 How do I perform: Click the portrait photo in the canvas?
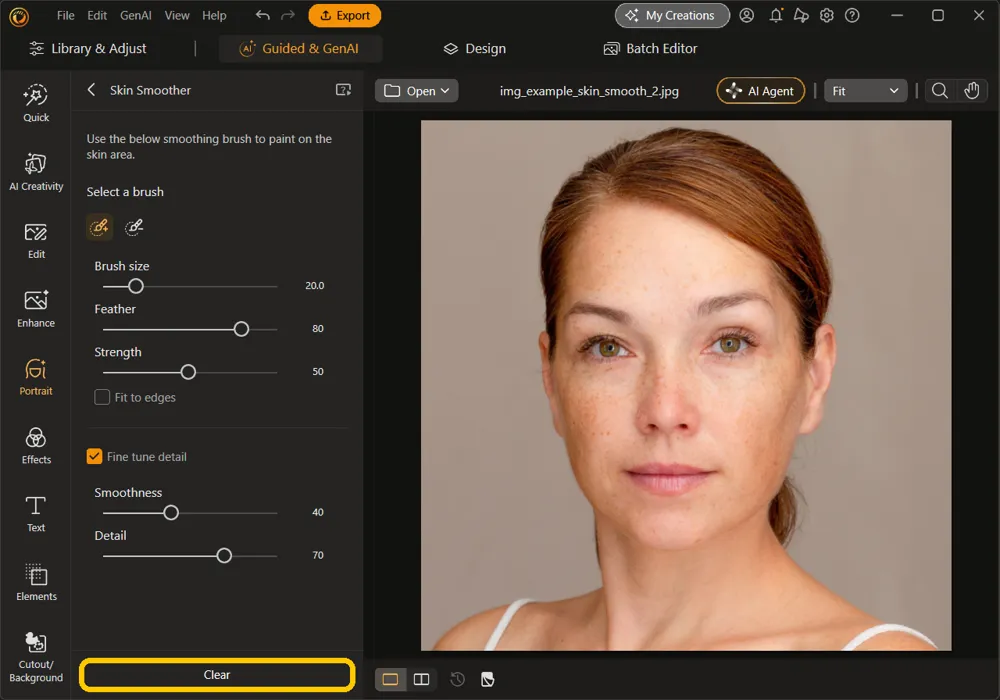point(686,386)
